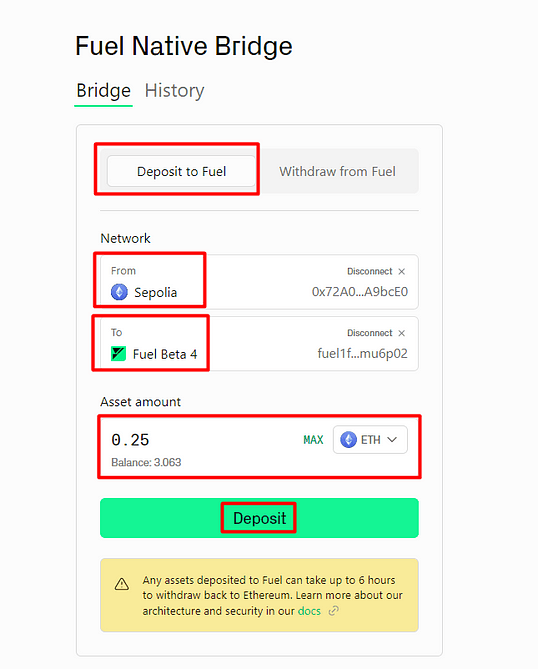538x669 pixels.
Task: Set amount with the MAX button
Action: (x=313, y=440)
